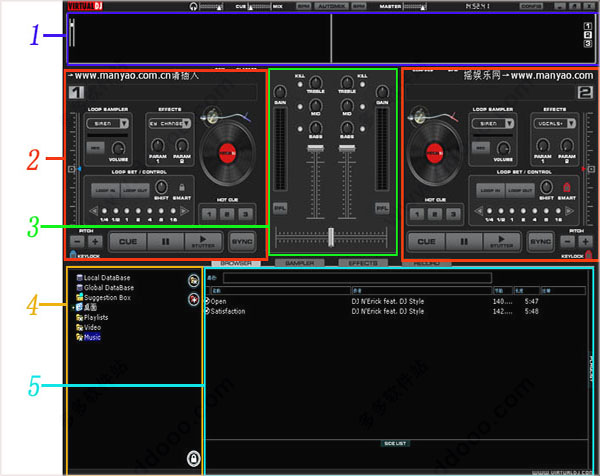600x476 pixels.
Task: Shift deck 1 loop length left arrow
Action: (x=93, y=211)
